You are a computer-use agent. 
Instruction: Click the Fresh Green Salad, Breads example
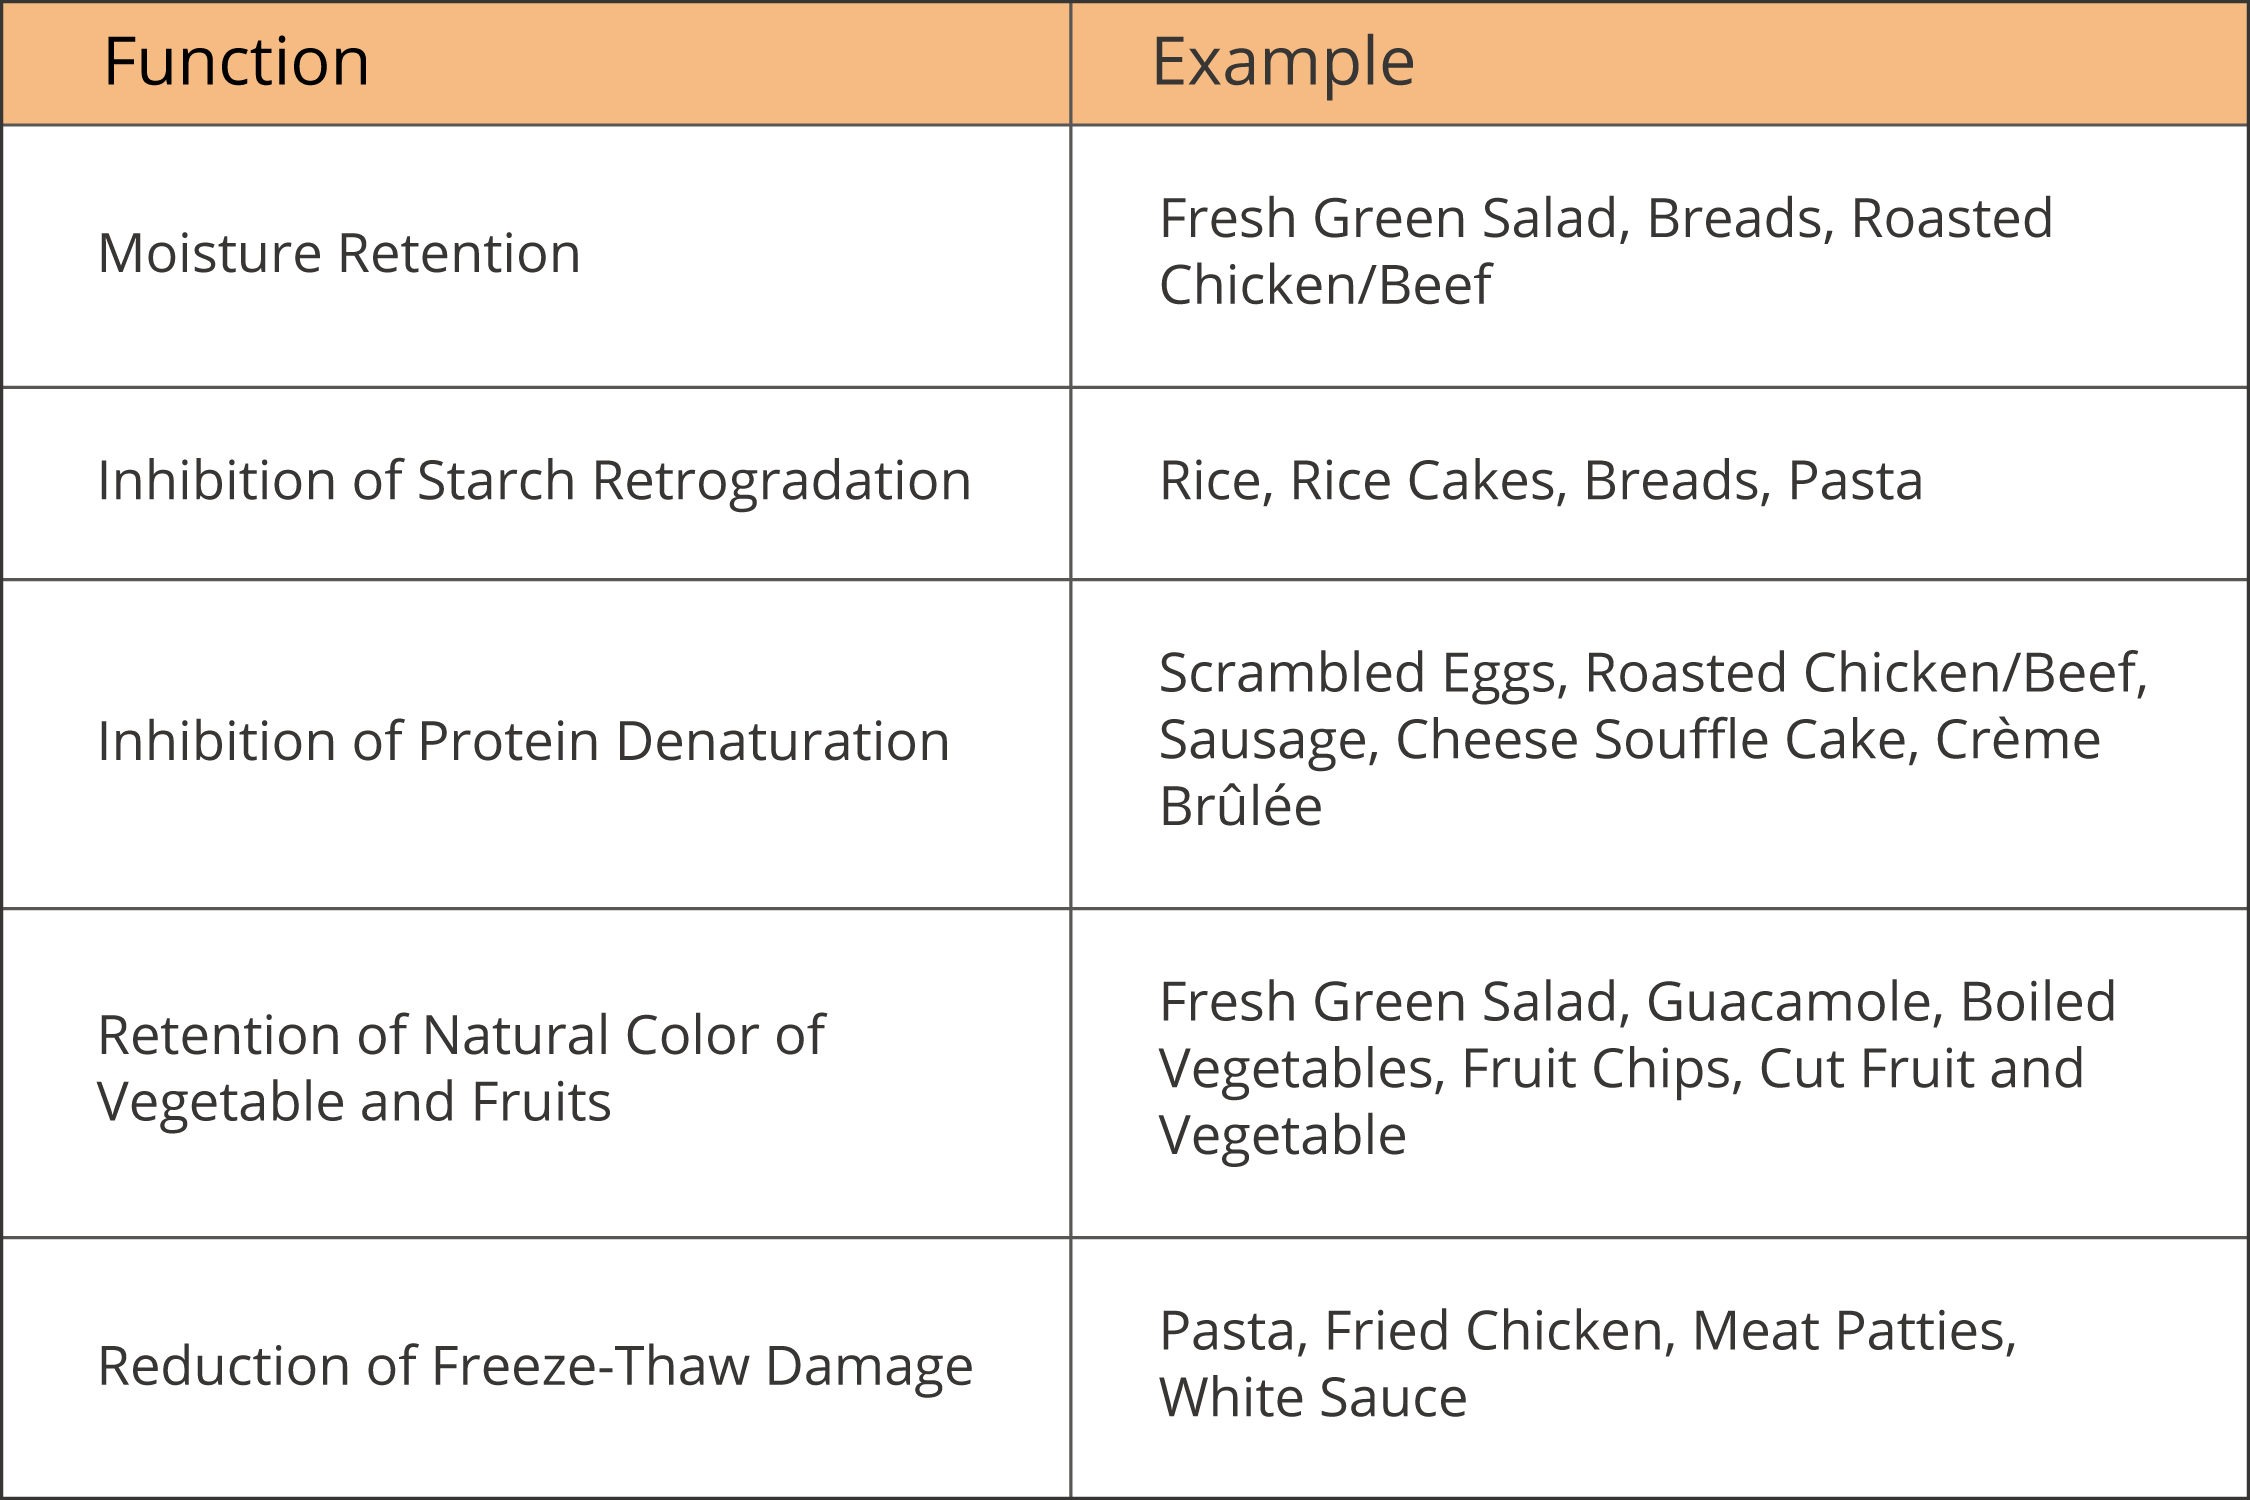1659,256
